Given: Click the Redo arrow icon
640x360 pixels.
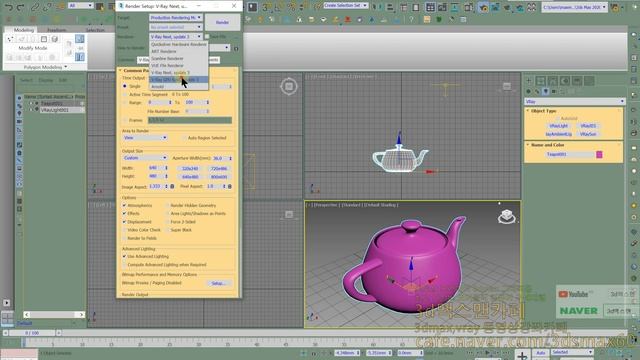Looking at the screenshot, I should coord(21,7).
